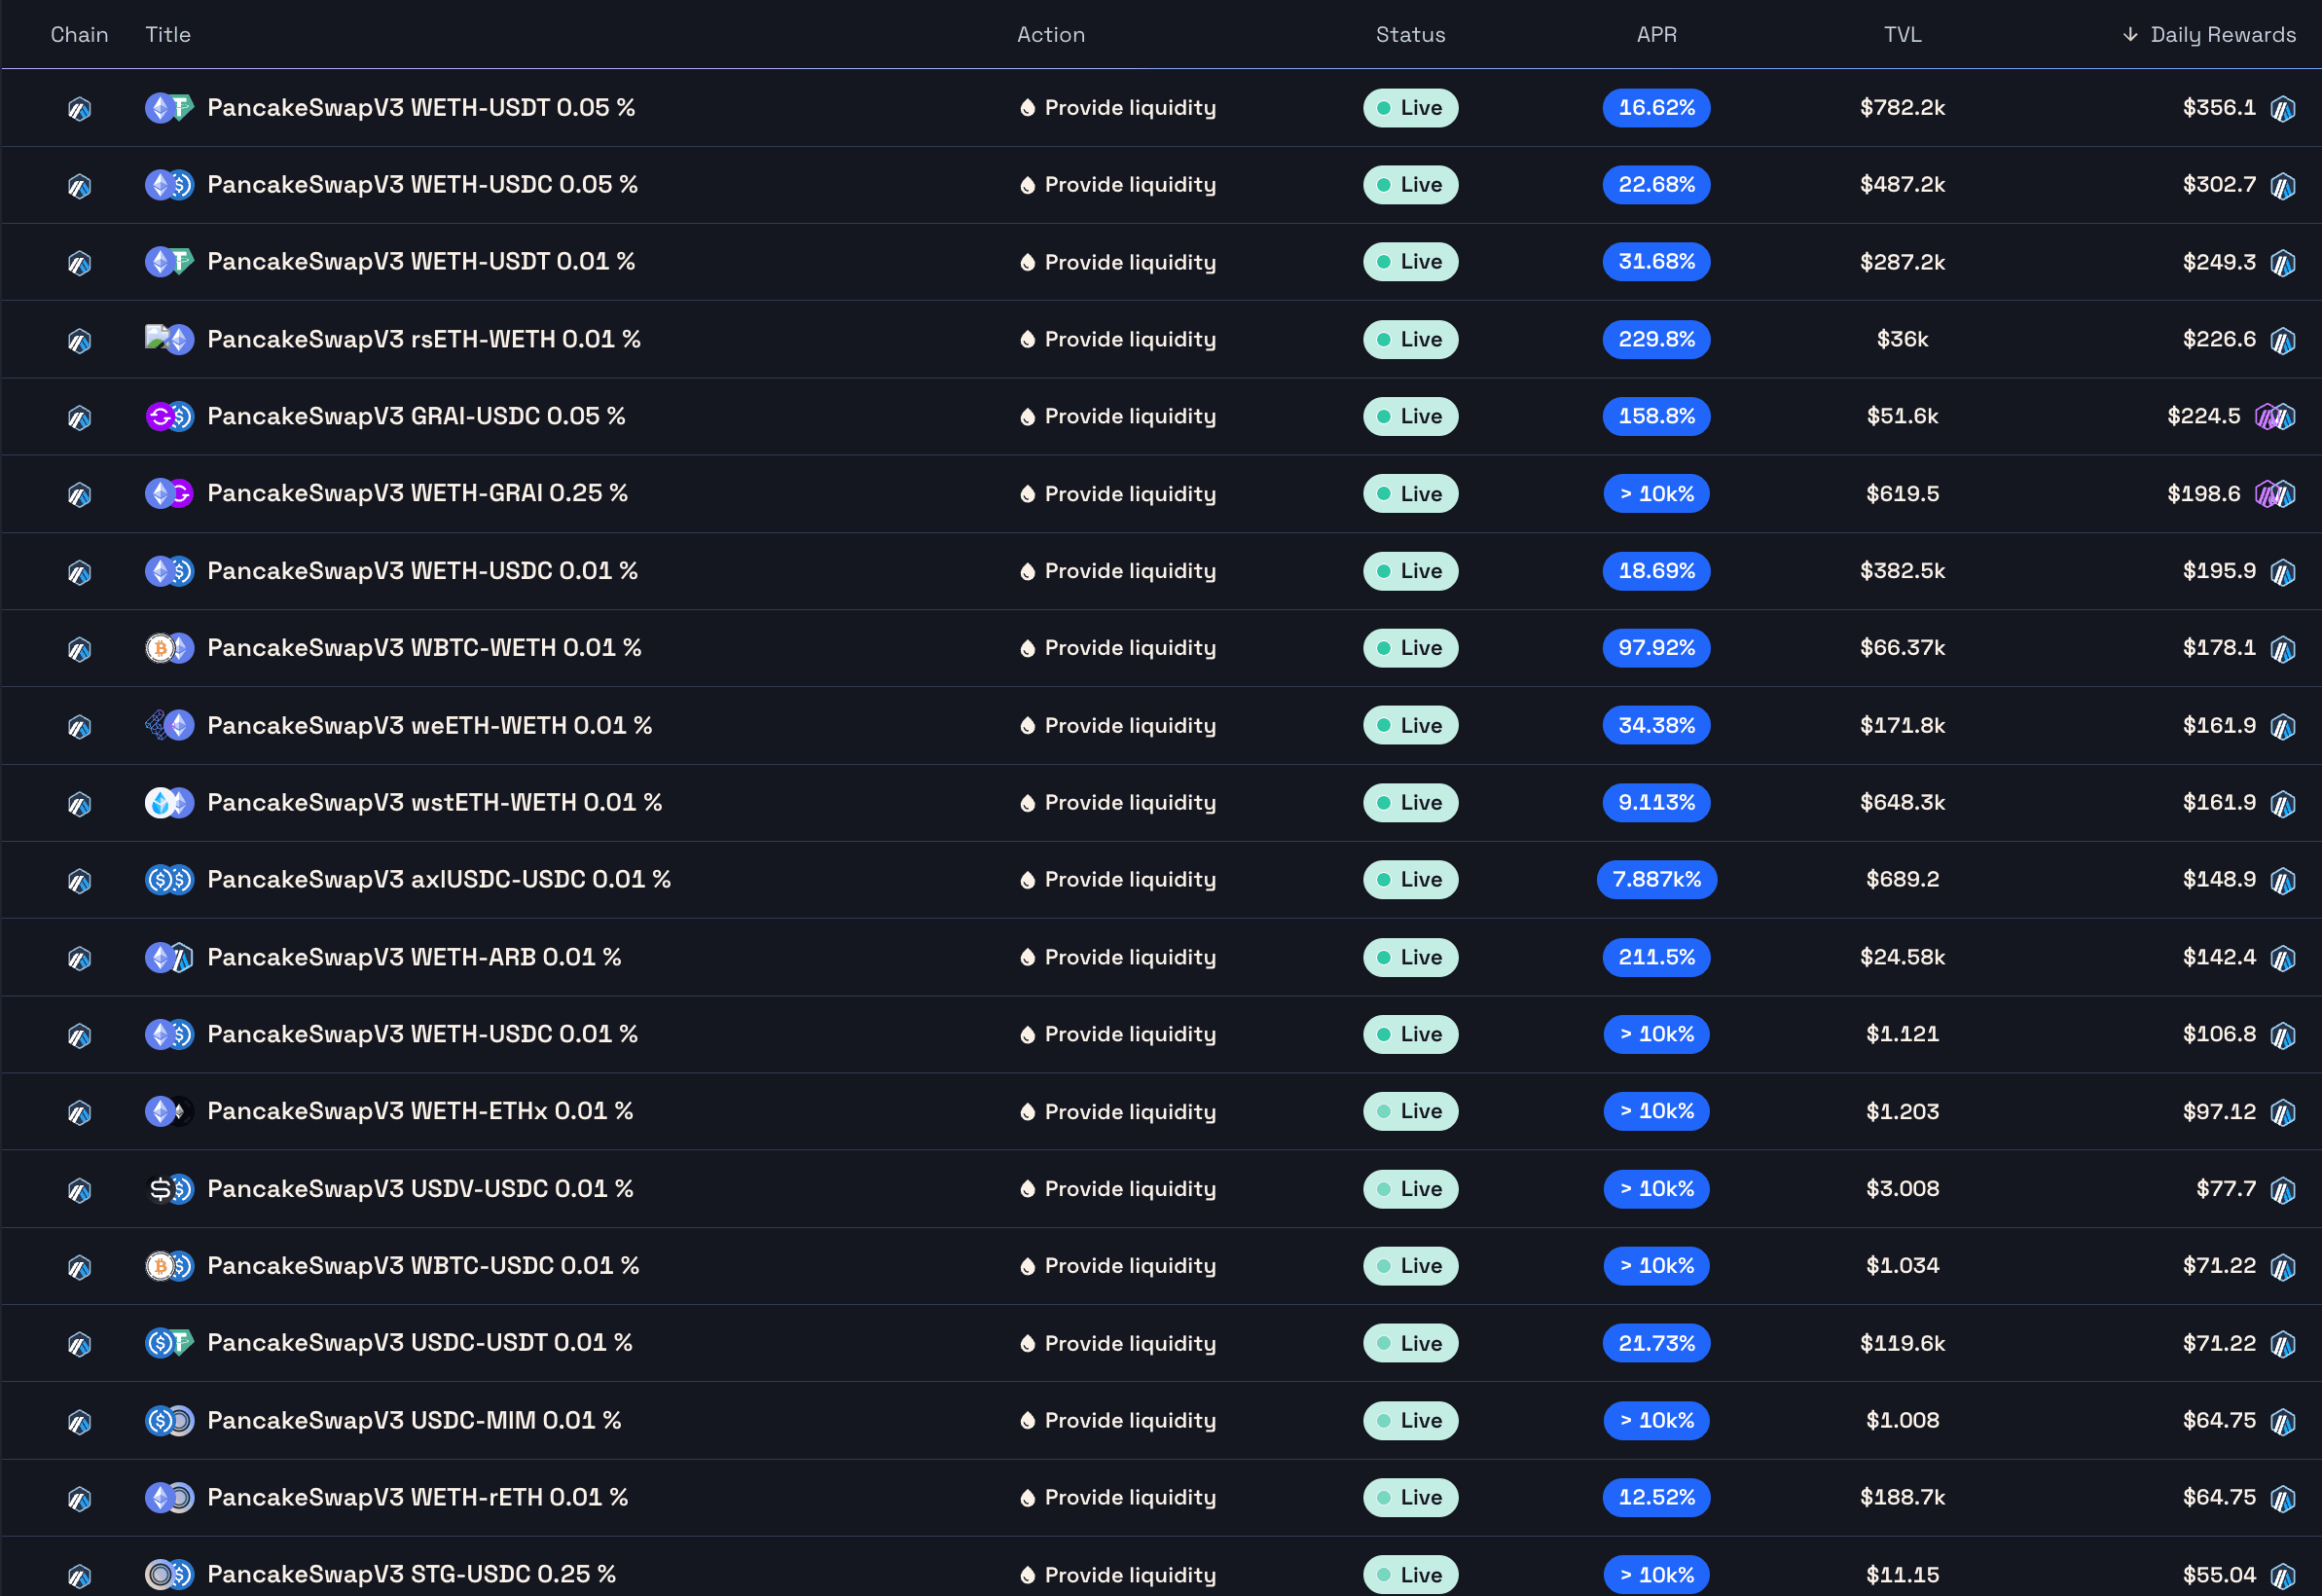Click the $302.7 daily rewards value
Image resolution: width=2322 pixels, height=1596 pixels.
point(2219,184)
